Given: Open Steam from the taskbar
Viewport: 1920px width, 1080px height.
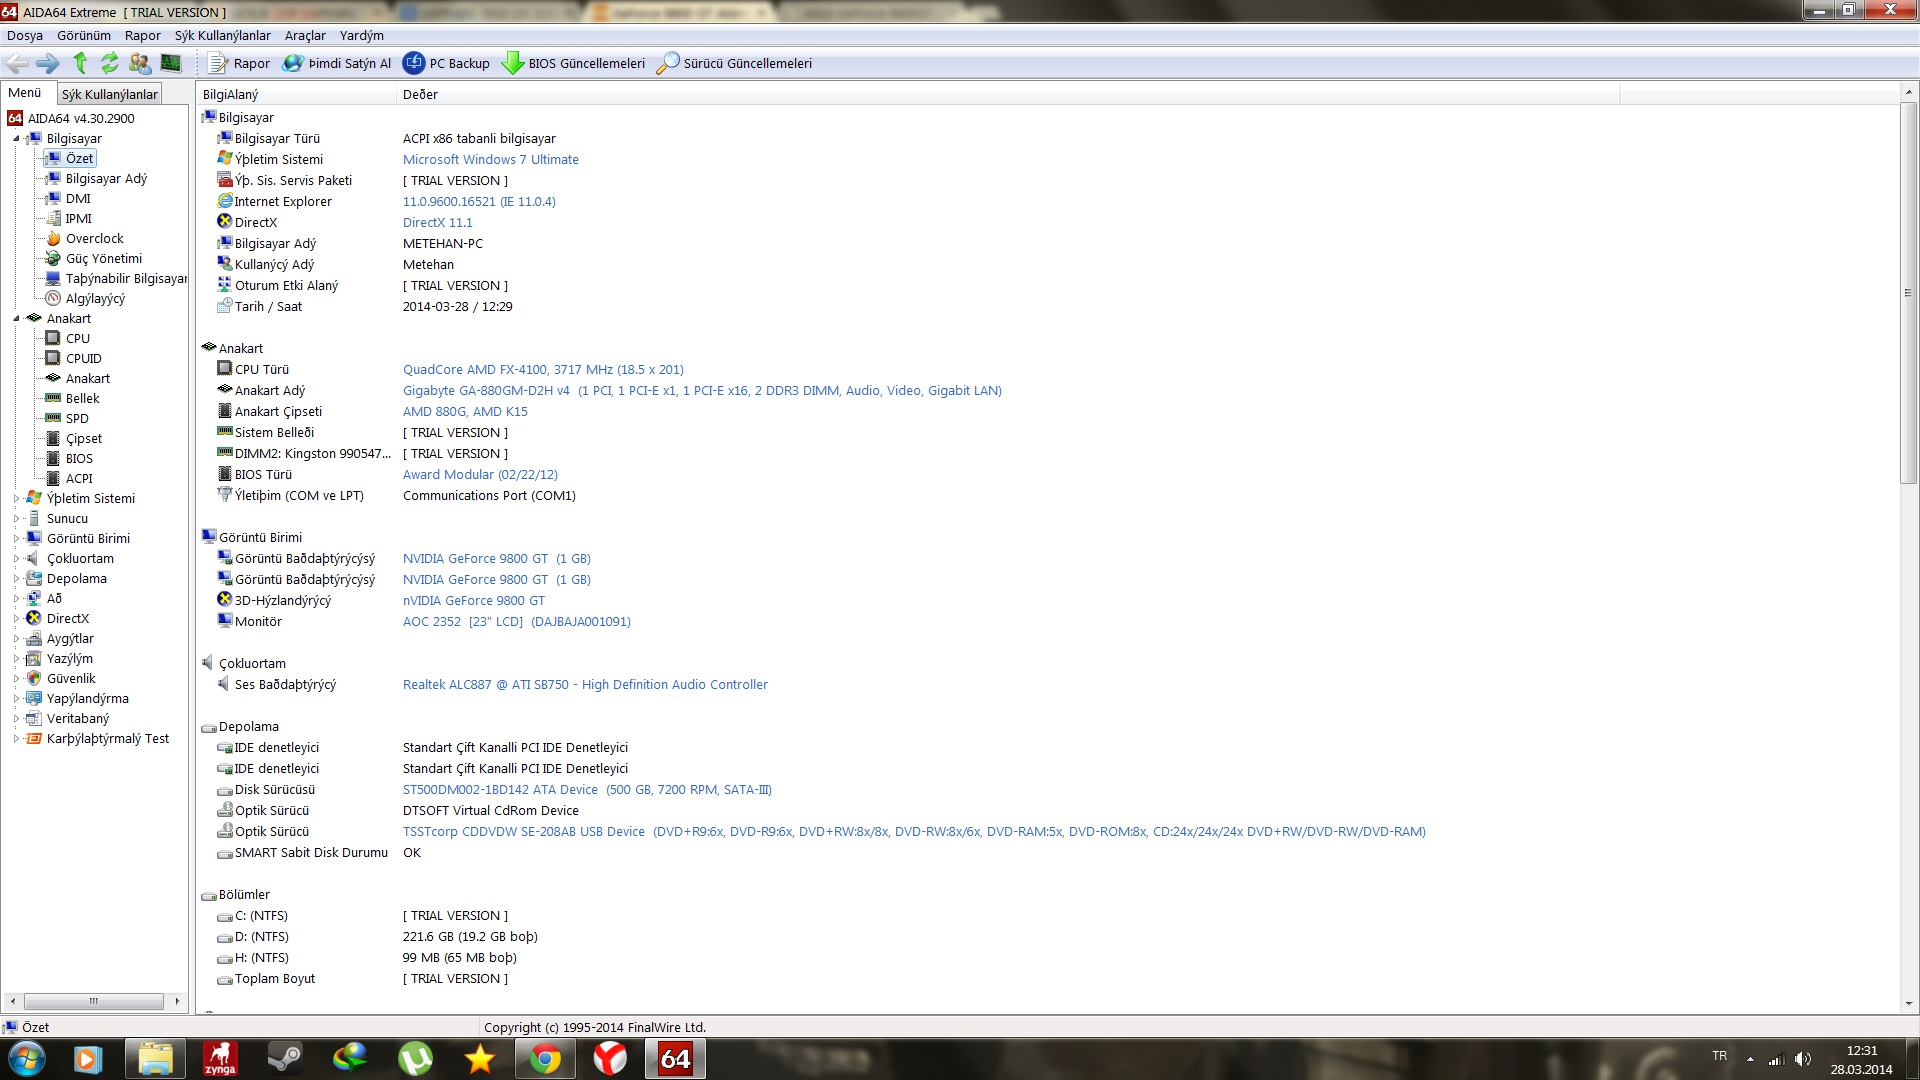Looking at the screenshot, I should pyautogui.click(x=285, y=1058).
